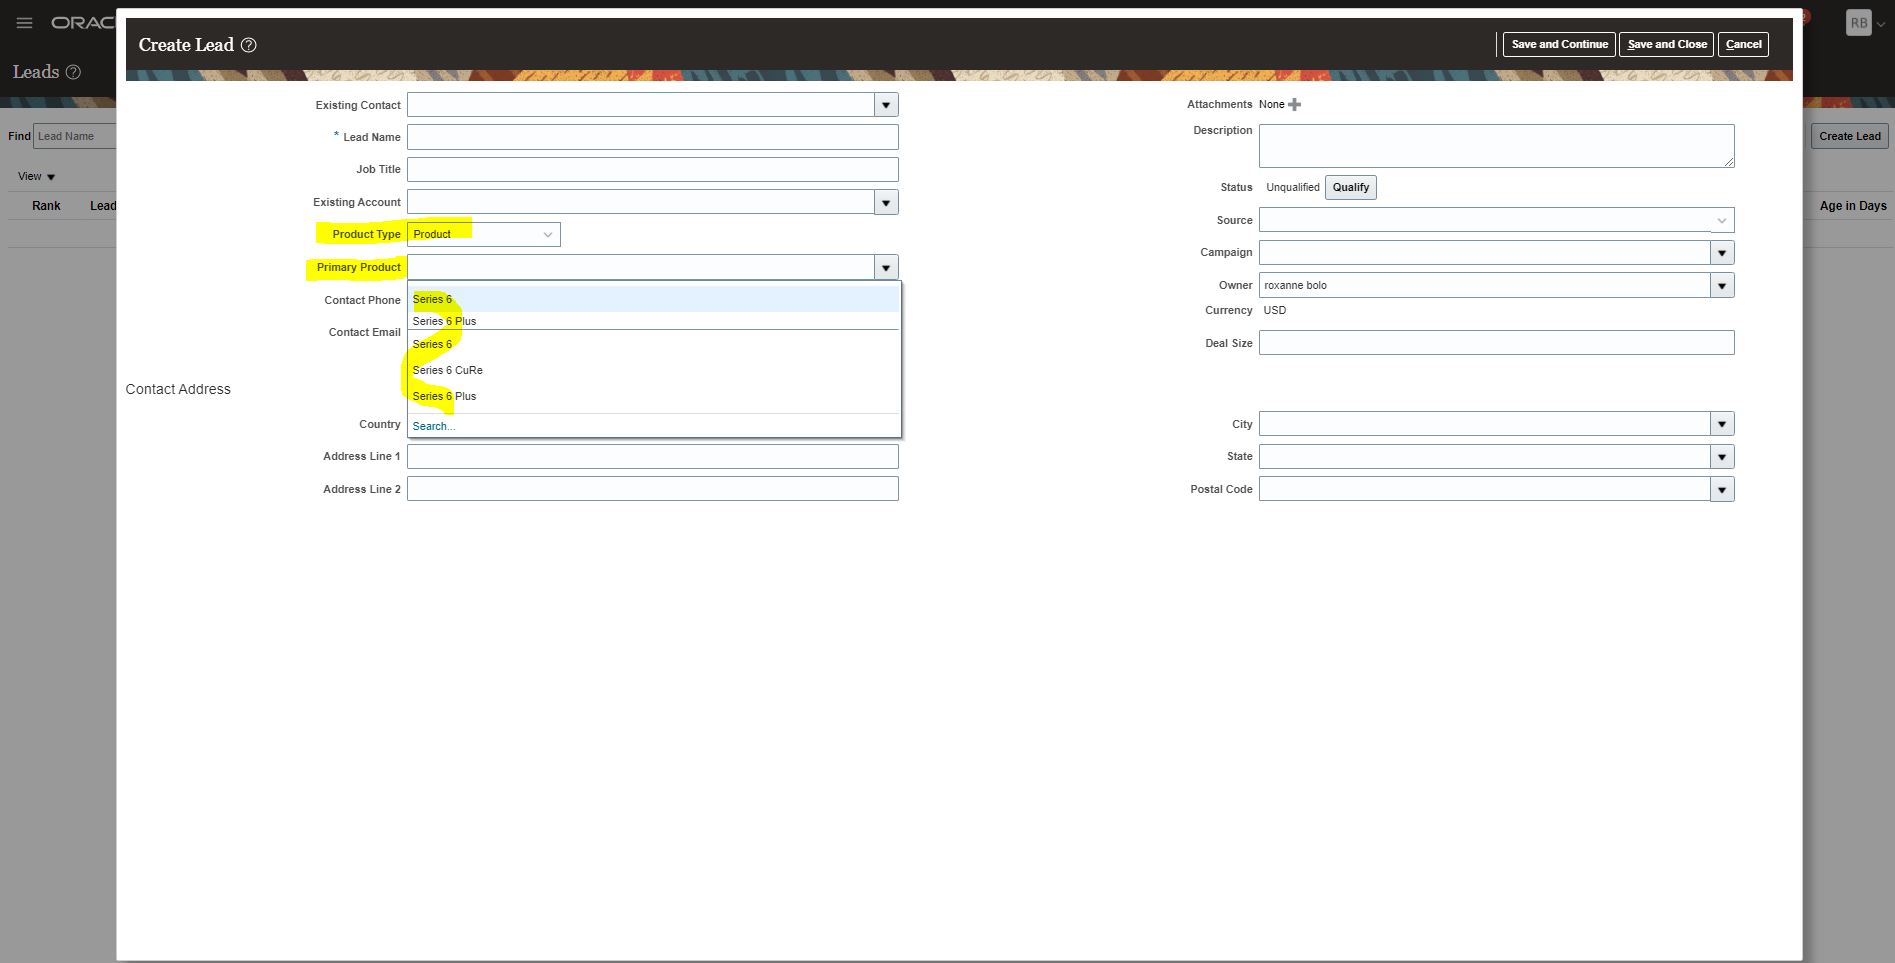Expand the State dropdown arrow
The image size is (1895, 963).
(1722, 457)
